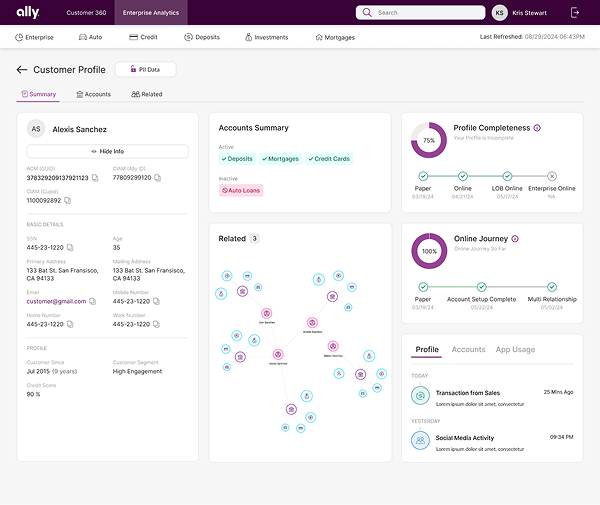The width and height of the screenshot is (600, 505).
Task: Click Transaction from Sales activity icon
Action: coord(420,396)
